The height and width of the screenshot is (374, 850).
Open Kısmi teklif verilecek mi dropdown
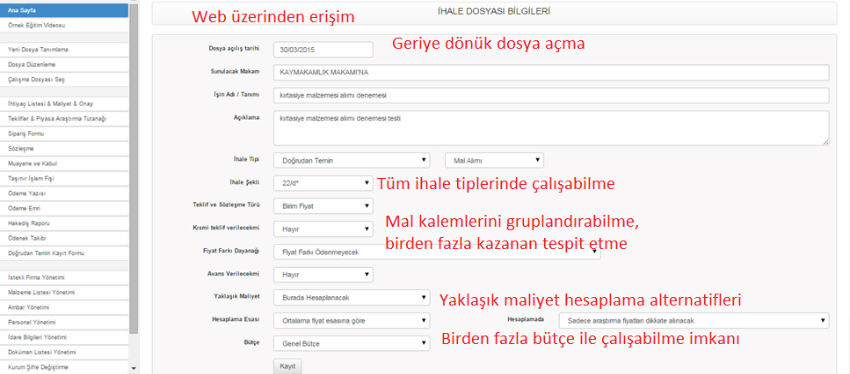(323, 229)
